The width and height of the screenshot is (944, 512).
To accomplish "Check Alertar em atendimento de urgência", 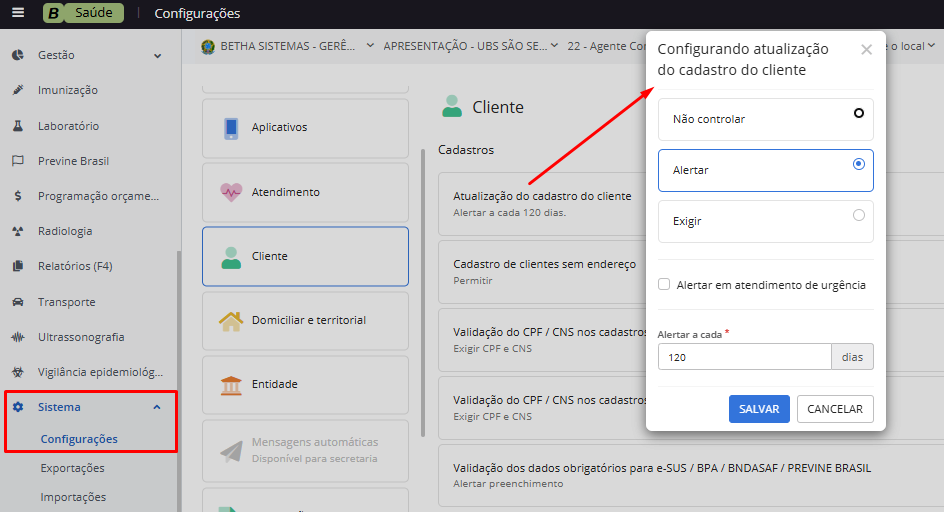I will [664, 284].
